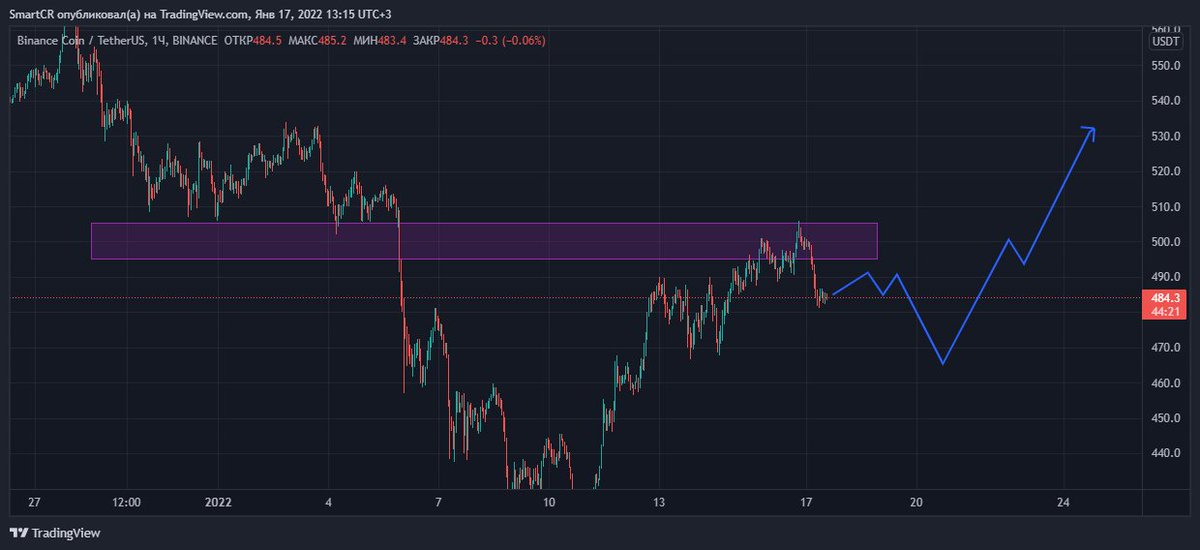Click the ЗАКР 484.3 close value
1200x550 pixels.
point(441,41)
